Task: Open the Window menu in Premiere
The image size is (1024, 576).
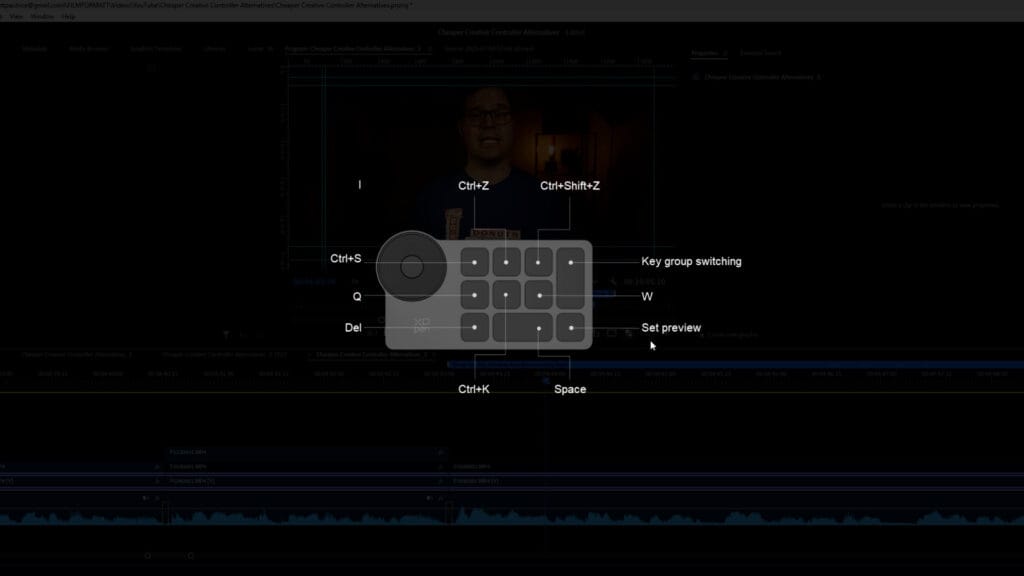Action: point(42,16)
